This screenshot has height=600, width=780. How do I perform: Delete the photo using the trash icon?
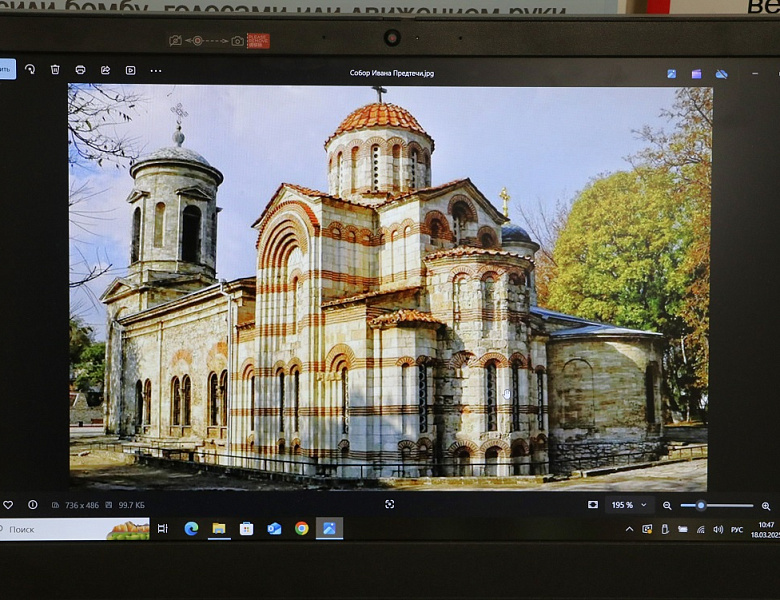[x=55, y=70]
